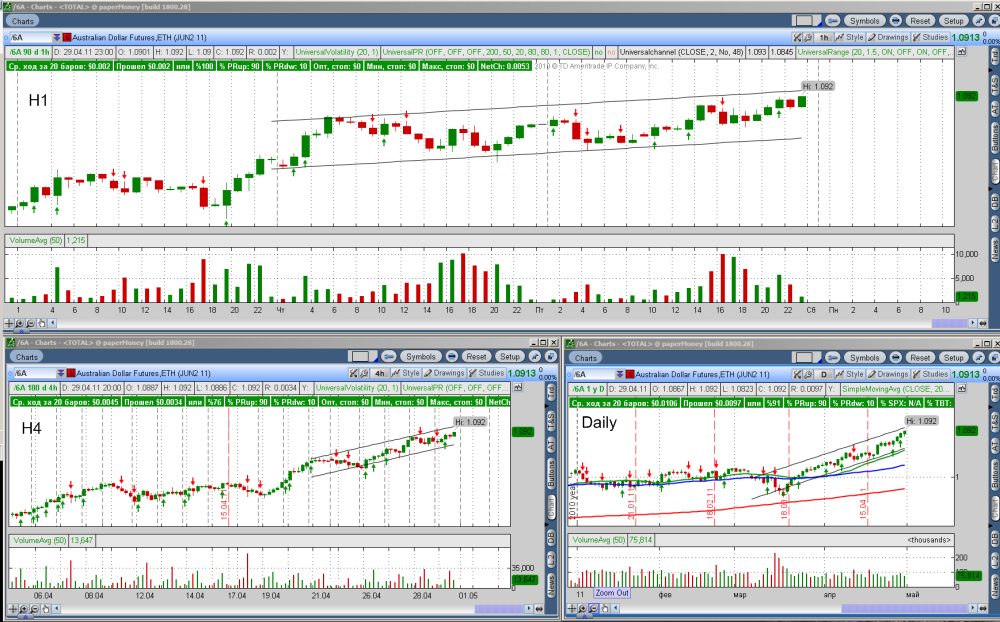Click the wrench settings icon in H1 toolbar
Screen dimensions: 1000x622
808,38
